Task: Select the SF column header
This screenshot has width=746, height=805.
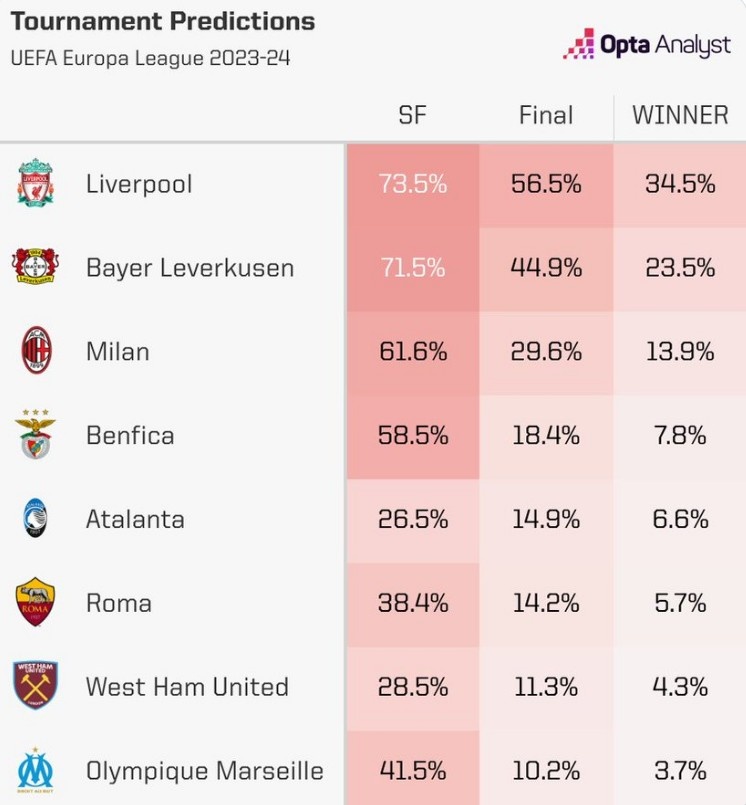Action: [412, 115]
